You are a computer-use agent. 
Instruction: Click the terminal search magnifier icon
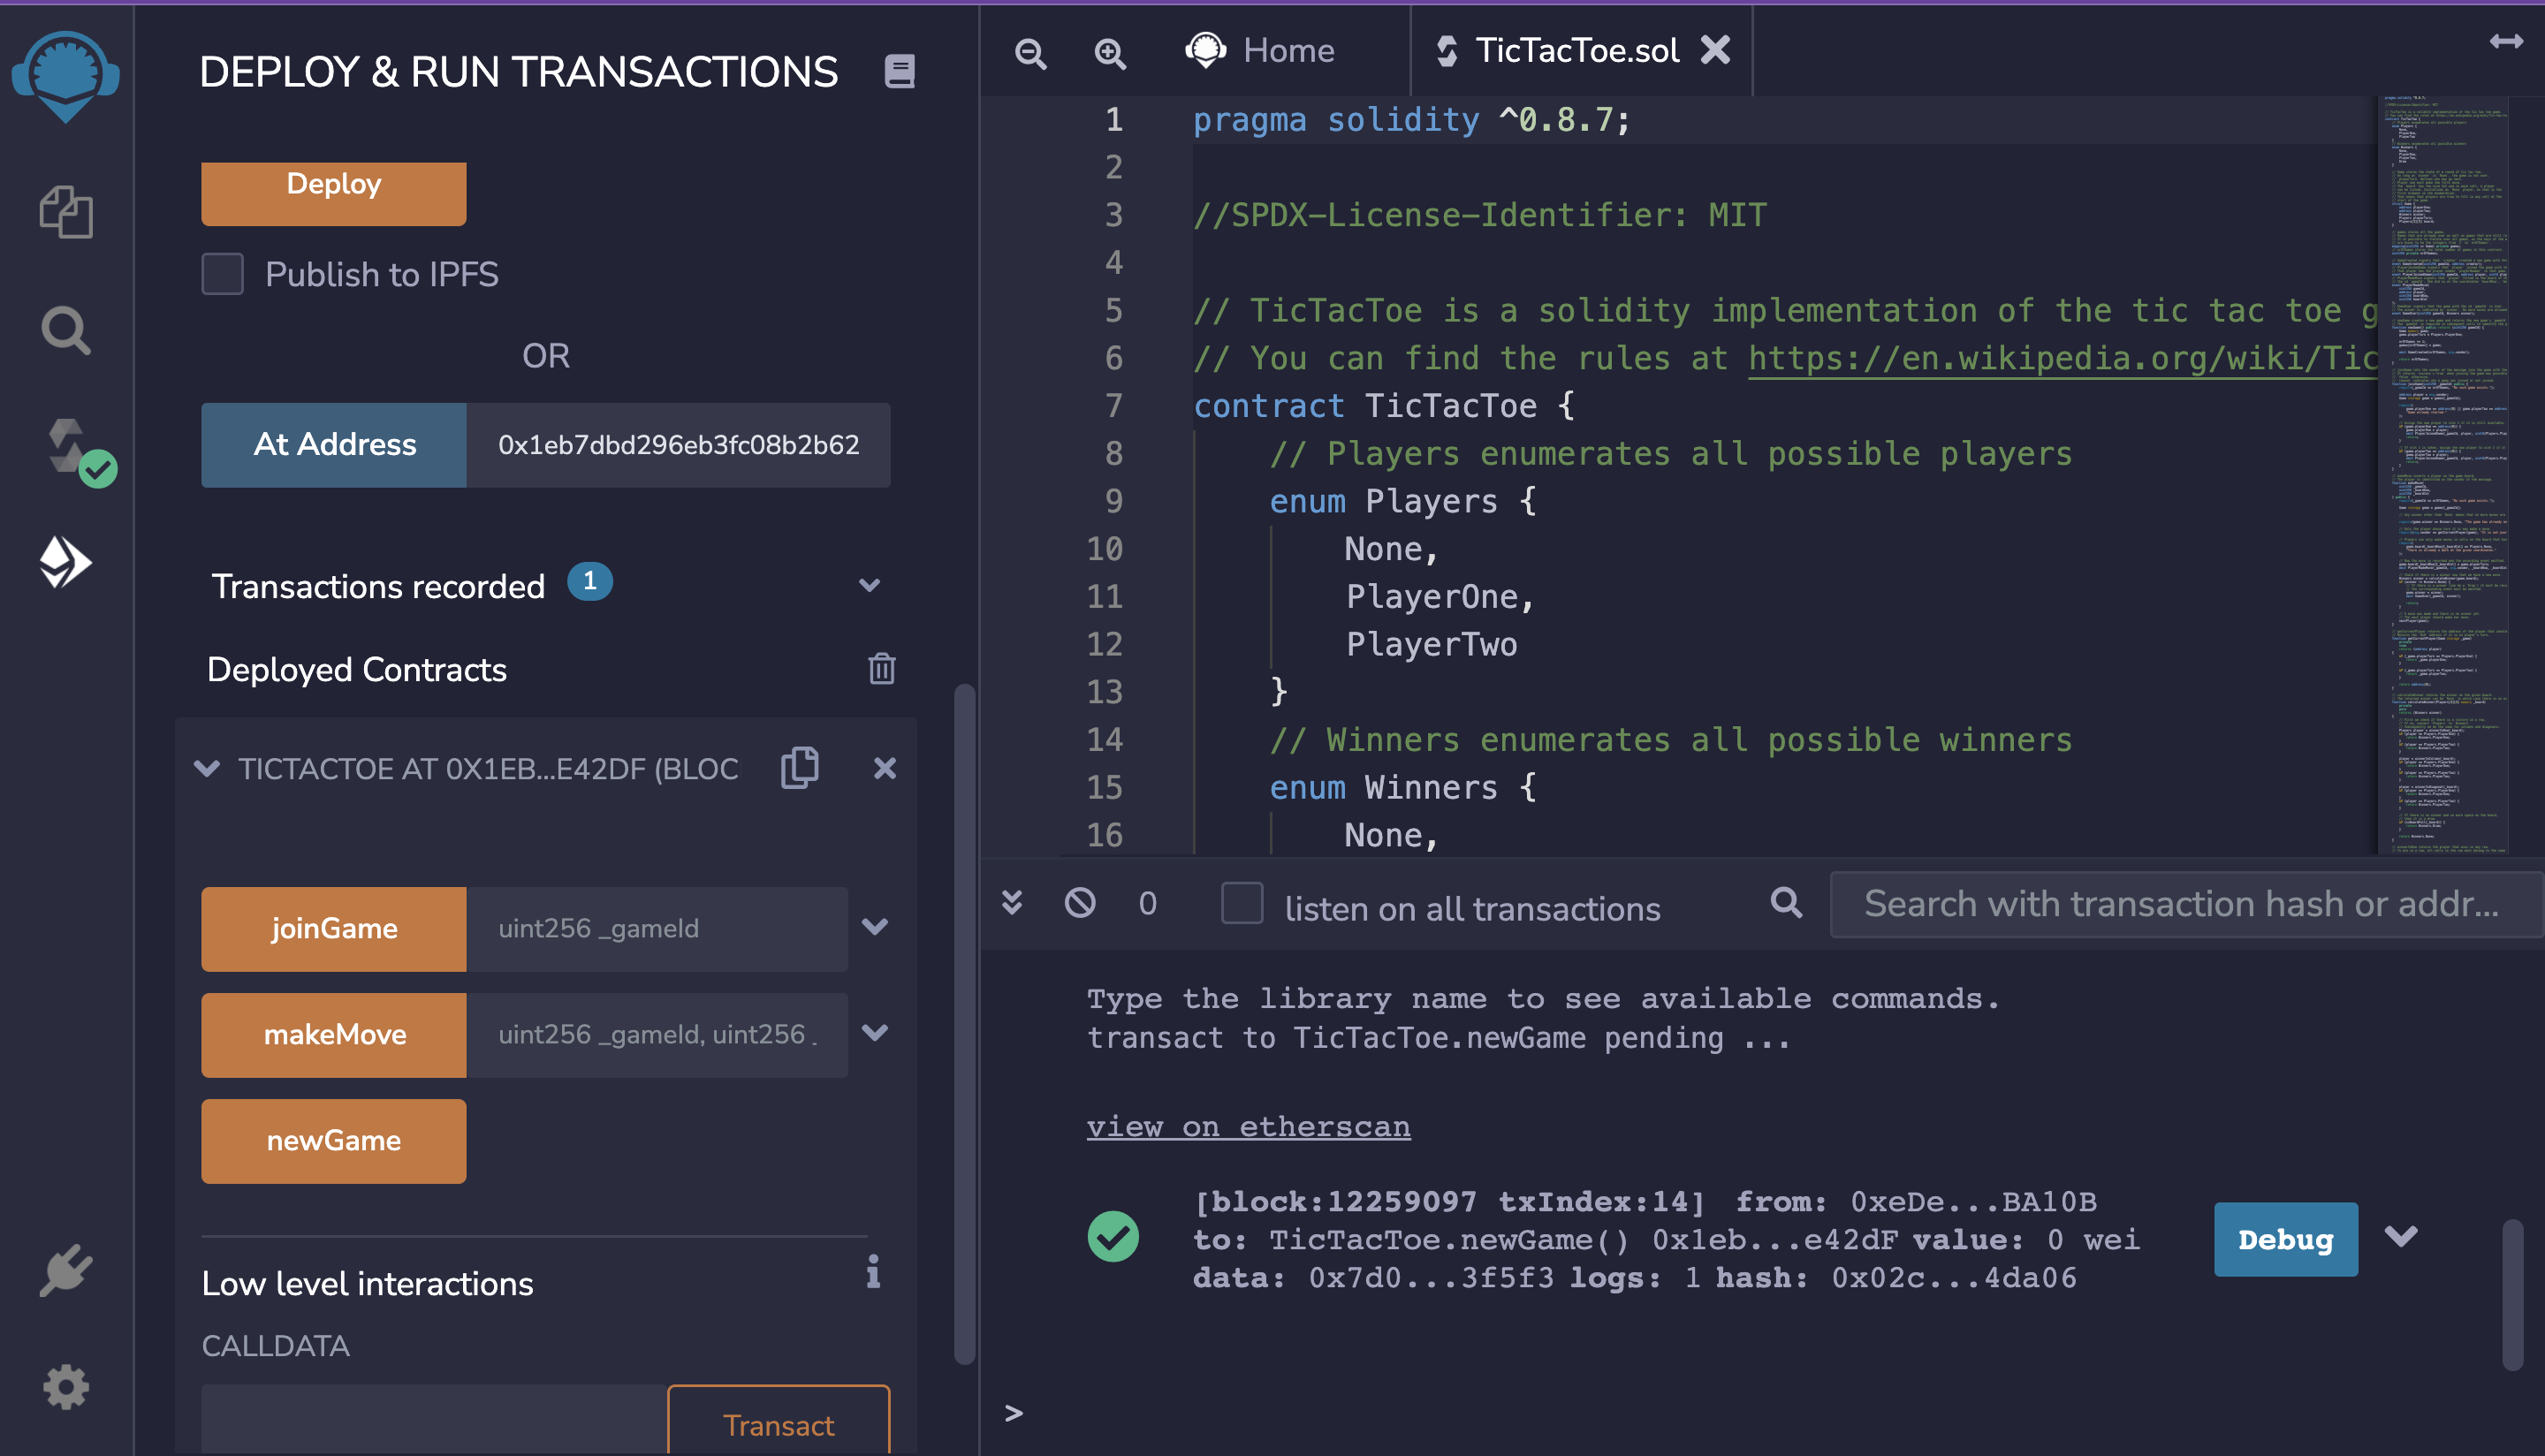[1786, 903]
